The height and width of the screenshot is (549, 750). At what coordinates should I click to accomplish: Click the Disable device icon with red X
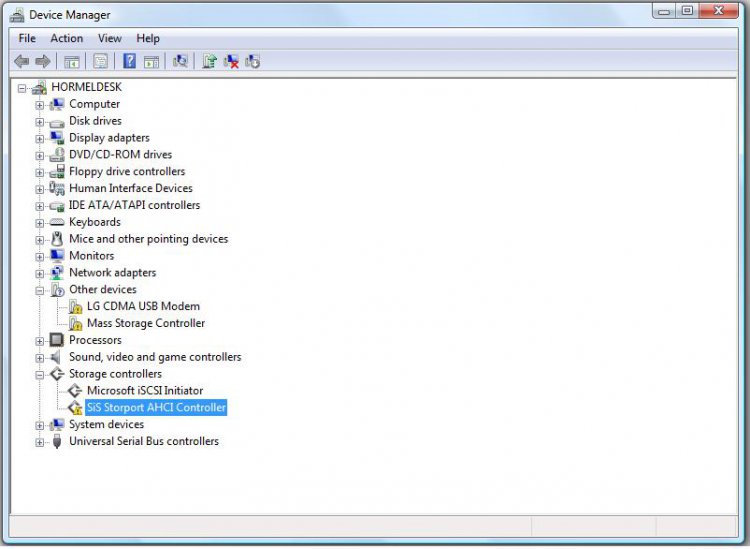(231, 61)
